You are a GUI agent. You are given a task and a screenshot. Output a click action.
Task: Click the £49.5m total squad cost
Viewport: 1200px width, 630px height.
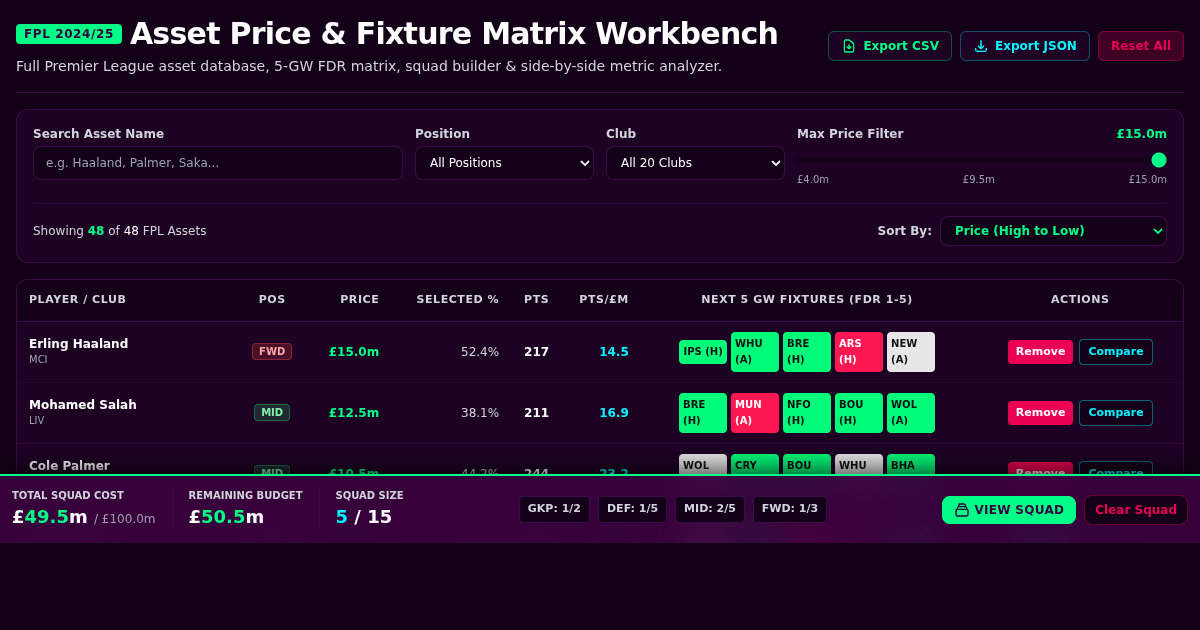pyautogui.click(x=50, y=517)
